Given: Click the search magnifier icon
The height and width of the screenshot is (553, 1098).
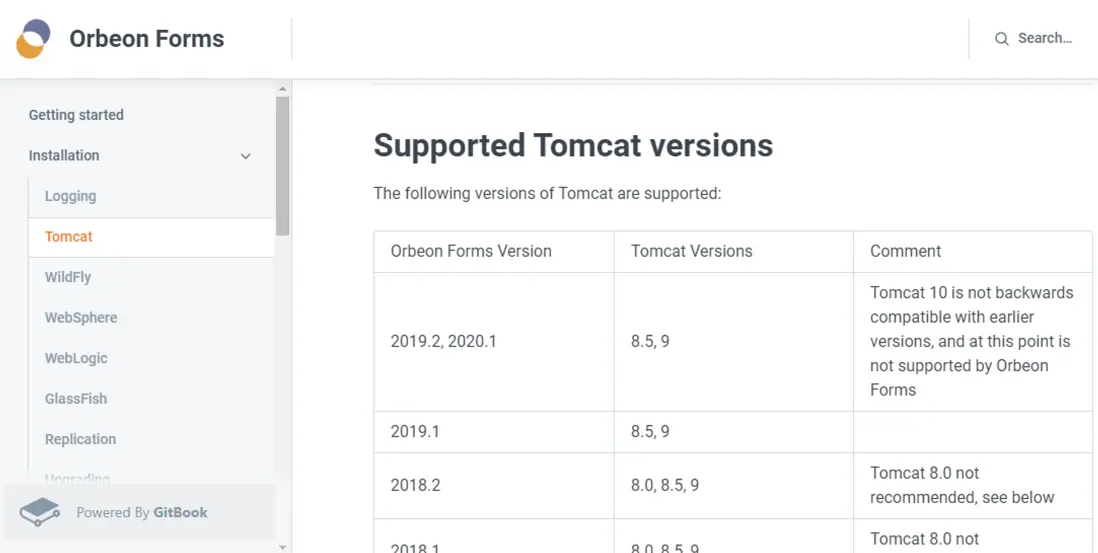Looking at the screenshot, I should pos(1001,39).
